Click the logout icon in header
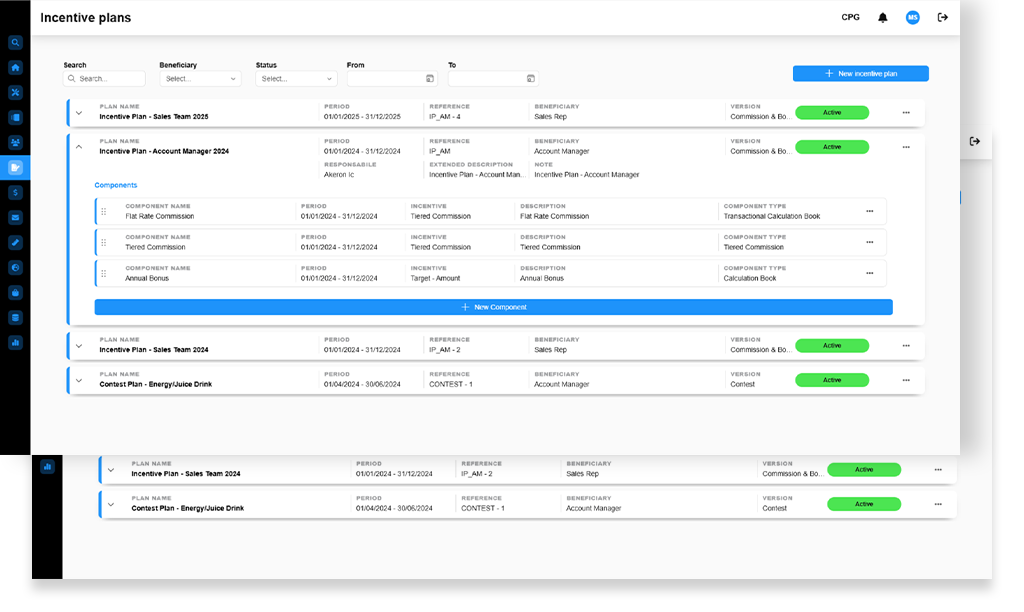 [942, 18]
